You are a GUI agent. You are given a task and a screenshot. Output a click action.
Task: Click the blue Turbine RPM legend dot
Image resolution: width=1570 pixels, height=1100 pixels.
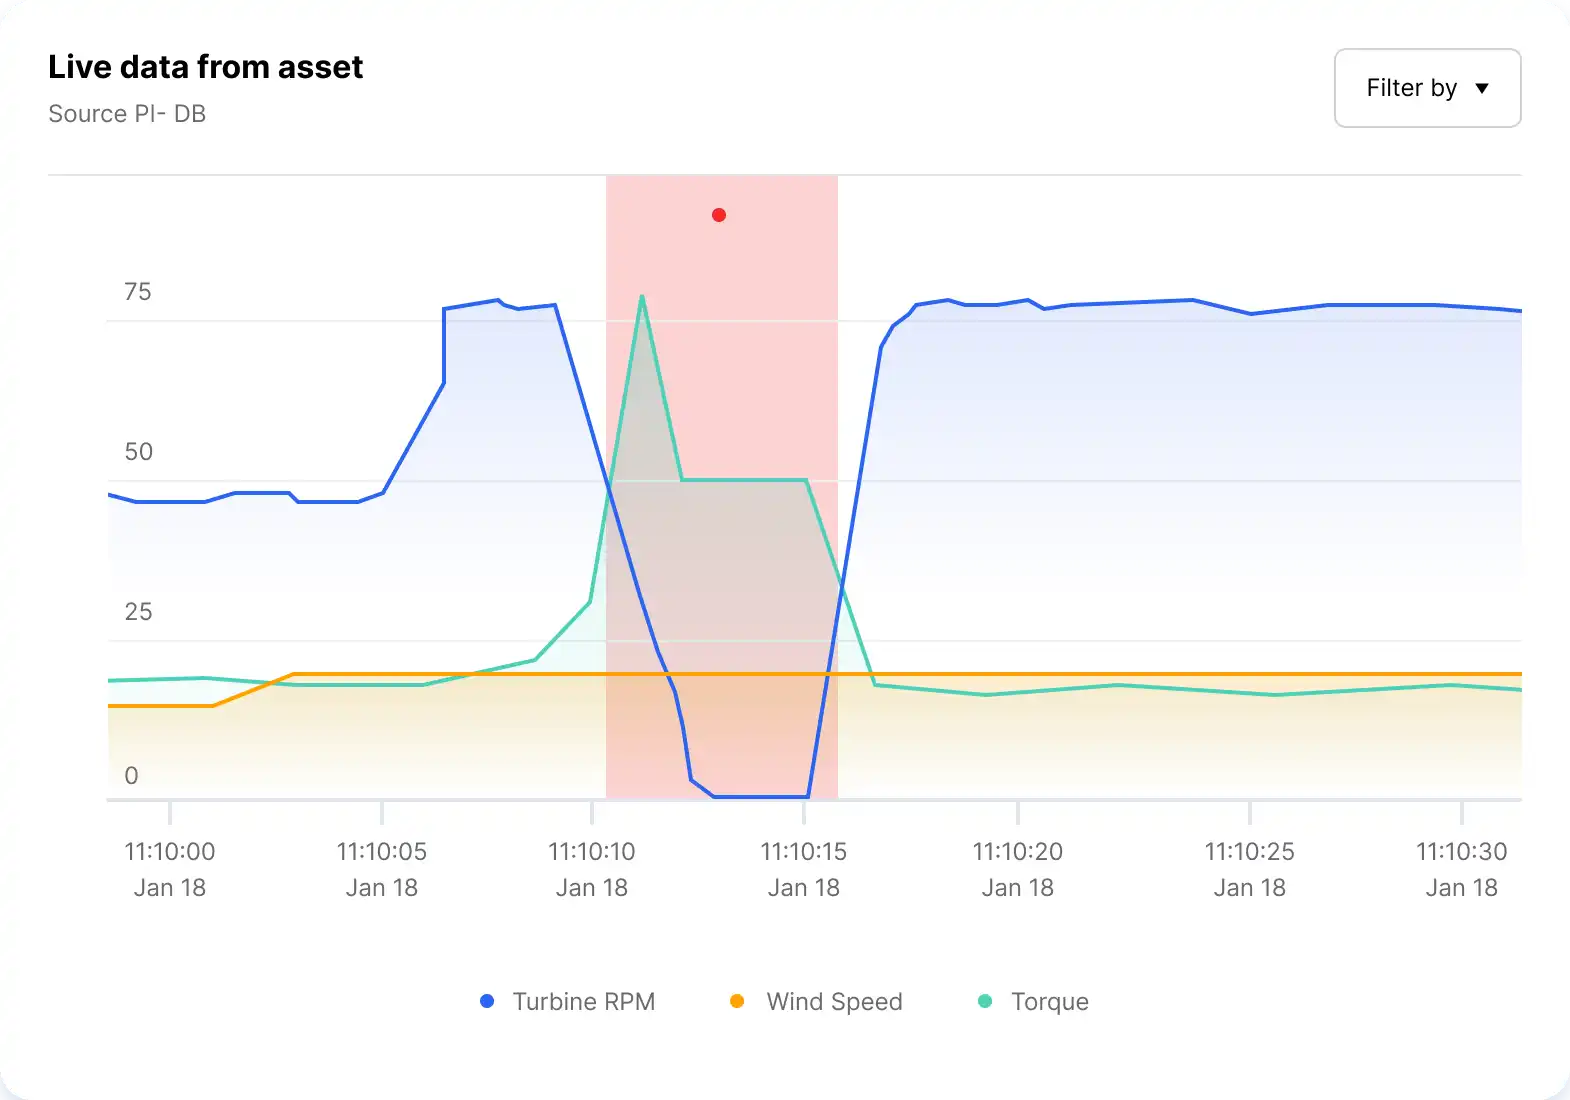pyautogui.click(x=487, y=1001)
